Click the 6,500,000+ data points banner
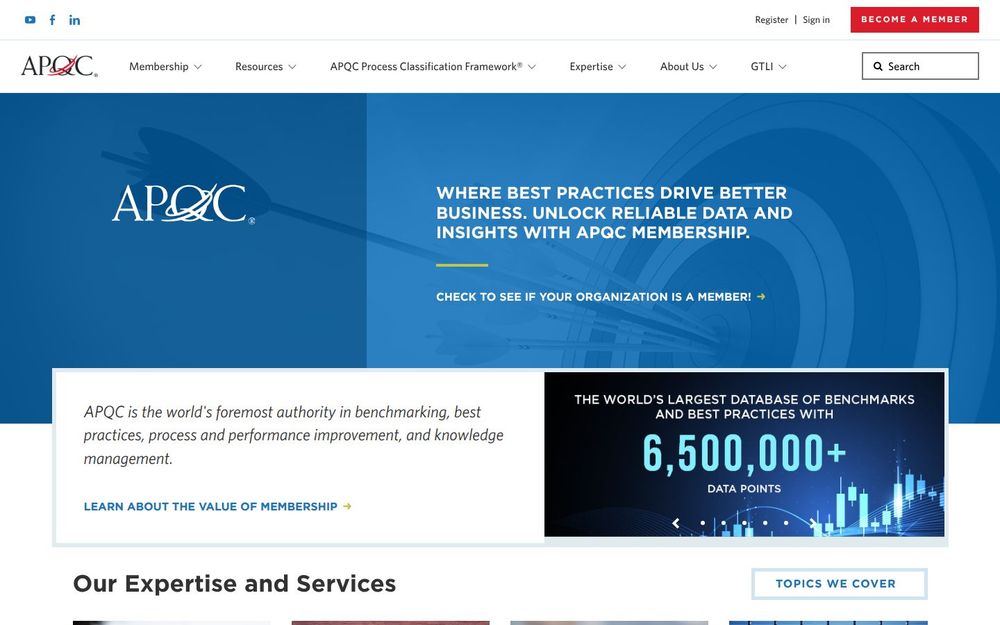Viewport: 1000px width, 625px height. (x=744, y=454)
